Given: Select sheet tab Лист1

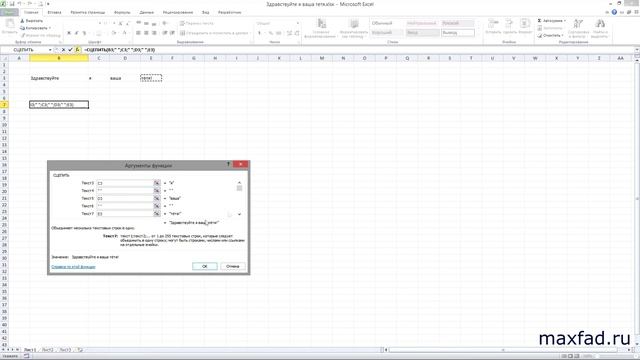Looking at the screenshot, I should [x=30, y=350].
